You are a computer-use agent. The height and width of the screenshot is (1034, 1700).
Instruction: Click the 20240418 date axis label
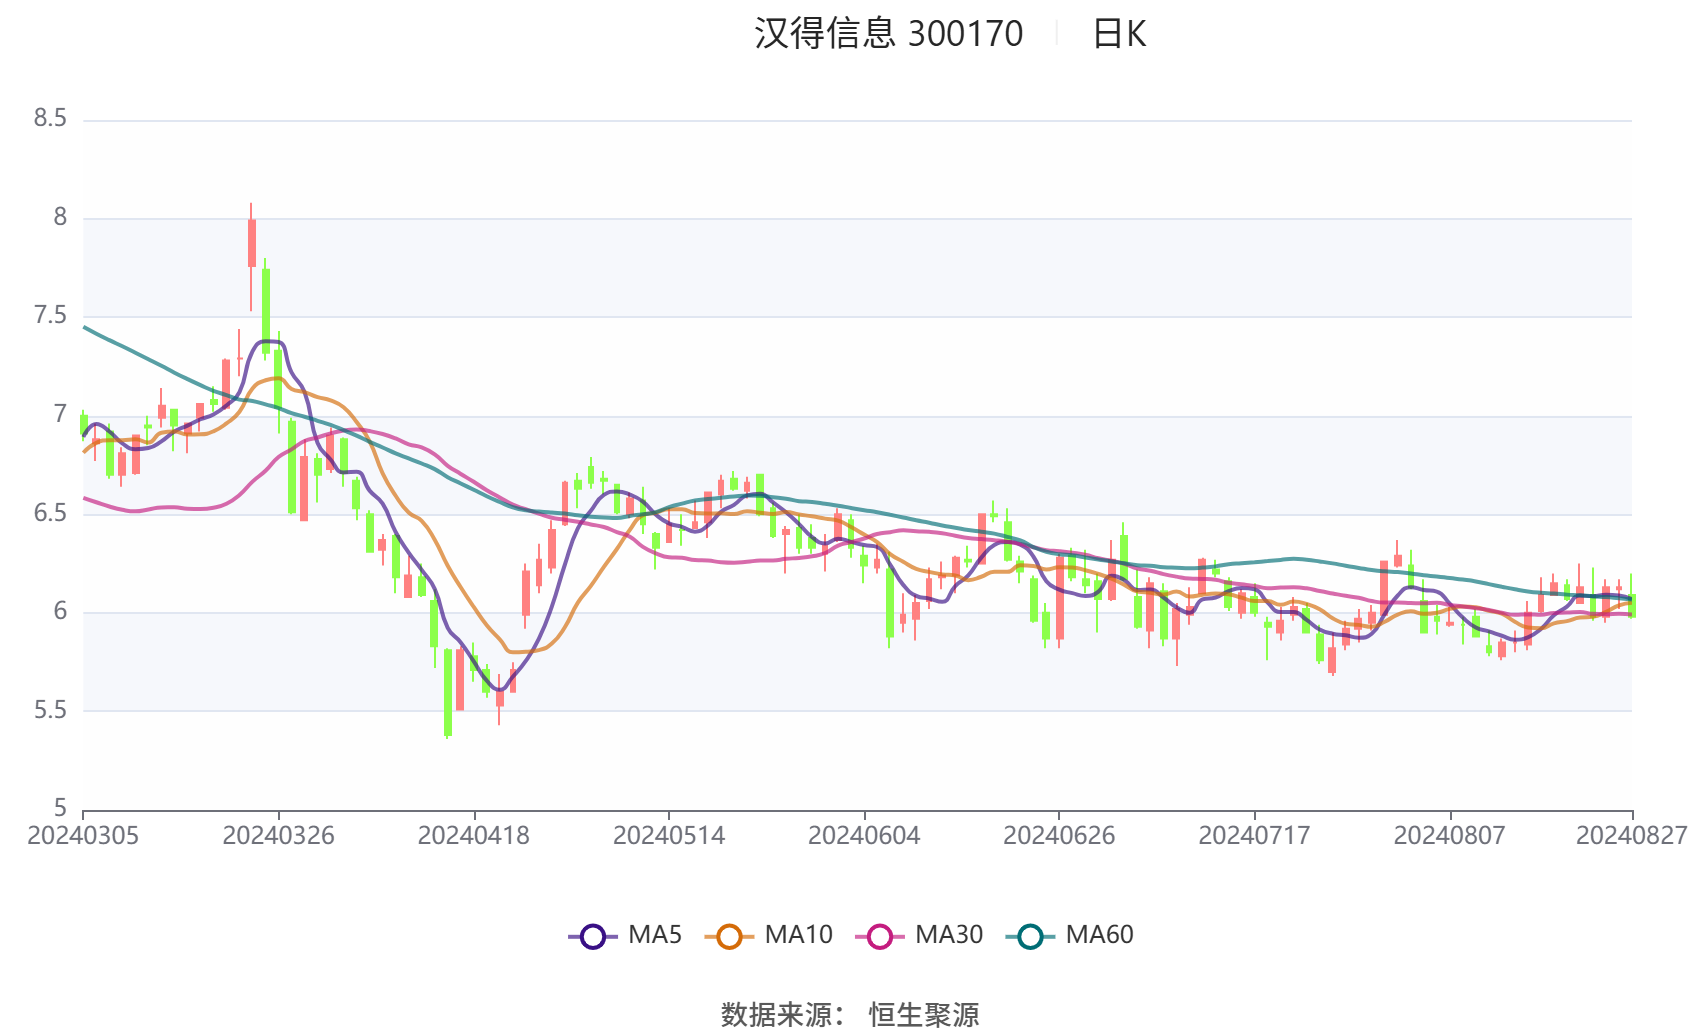tap(473, 836)
